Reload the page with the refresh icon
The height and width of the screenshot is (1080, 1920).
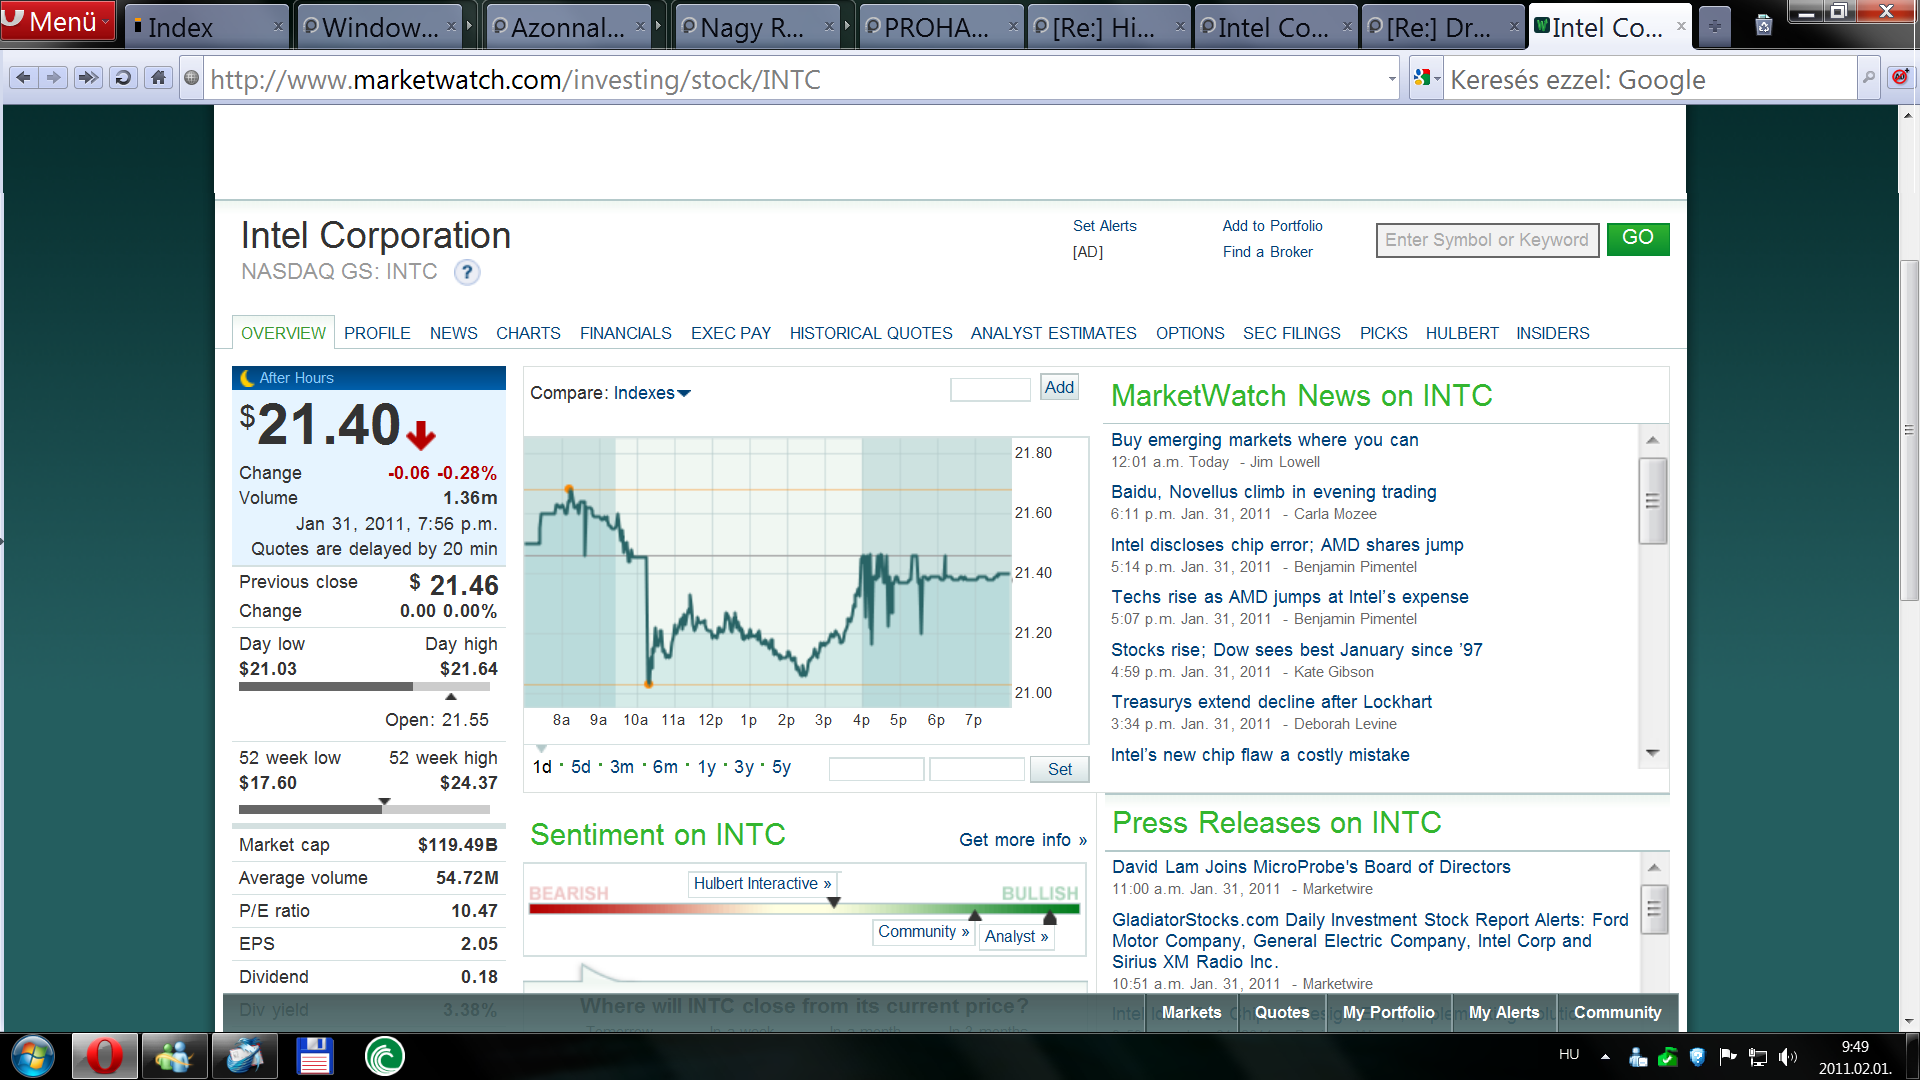123,78
